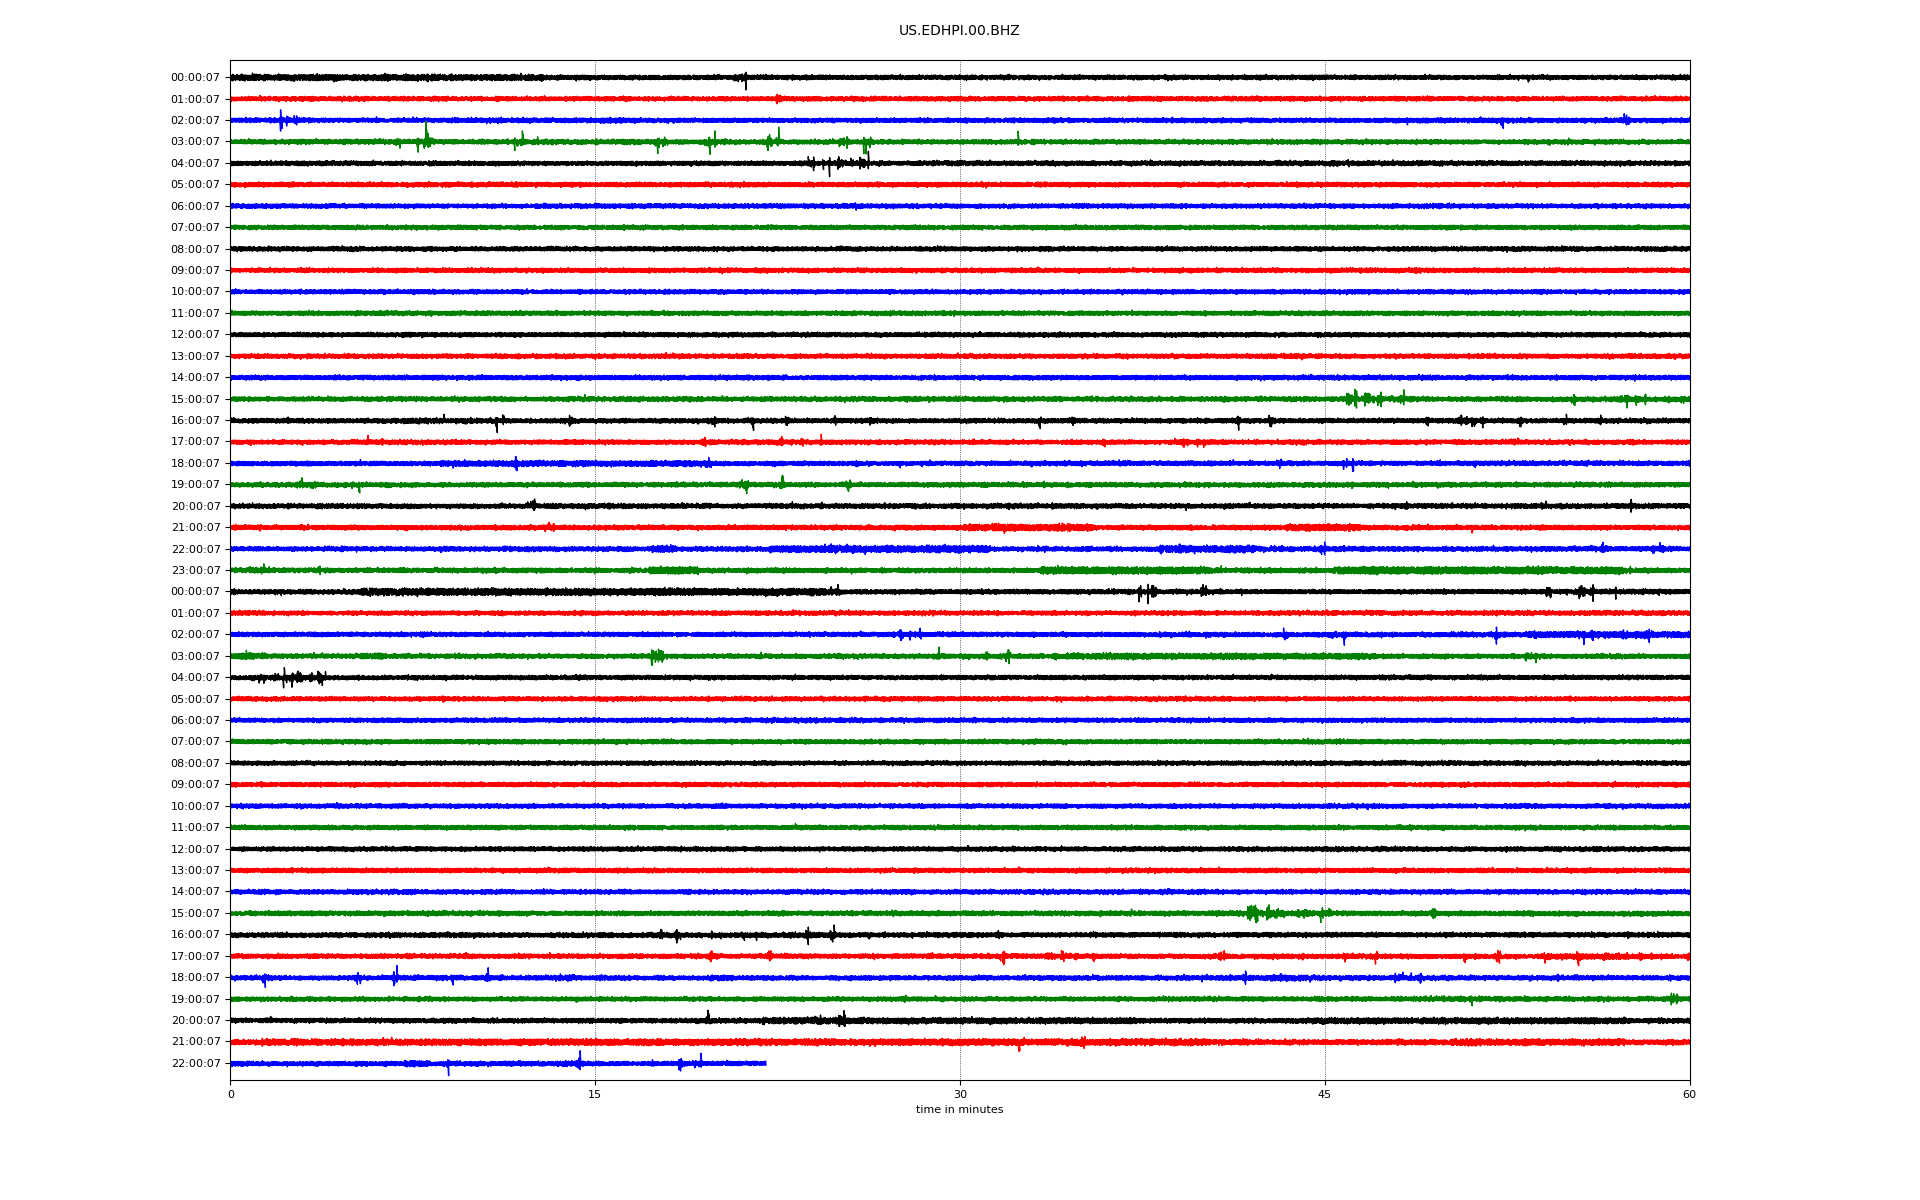Click the 23:00:07 row time label
Viewport: 1920px width, 1200px height.
point(195,571)
